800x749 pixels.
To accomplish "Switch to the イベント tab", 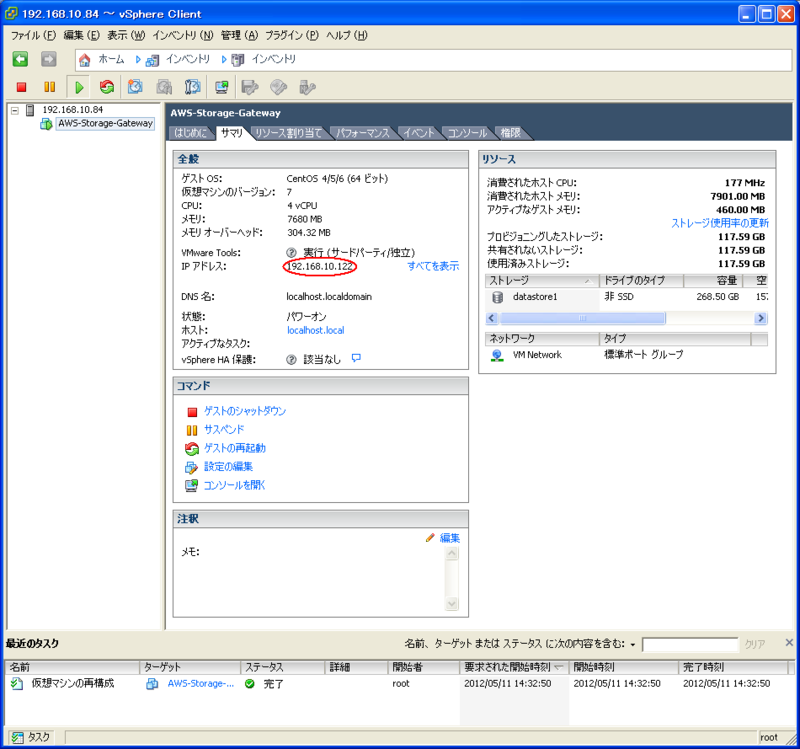I will (419, 133).
